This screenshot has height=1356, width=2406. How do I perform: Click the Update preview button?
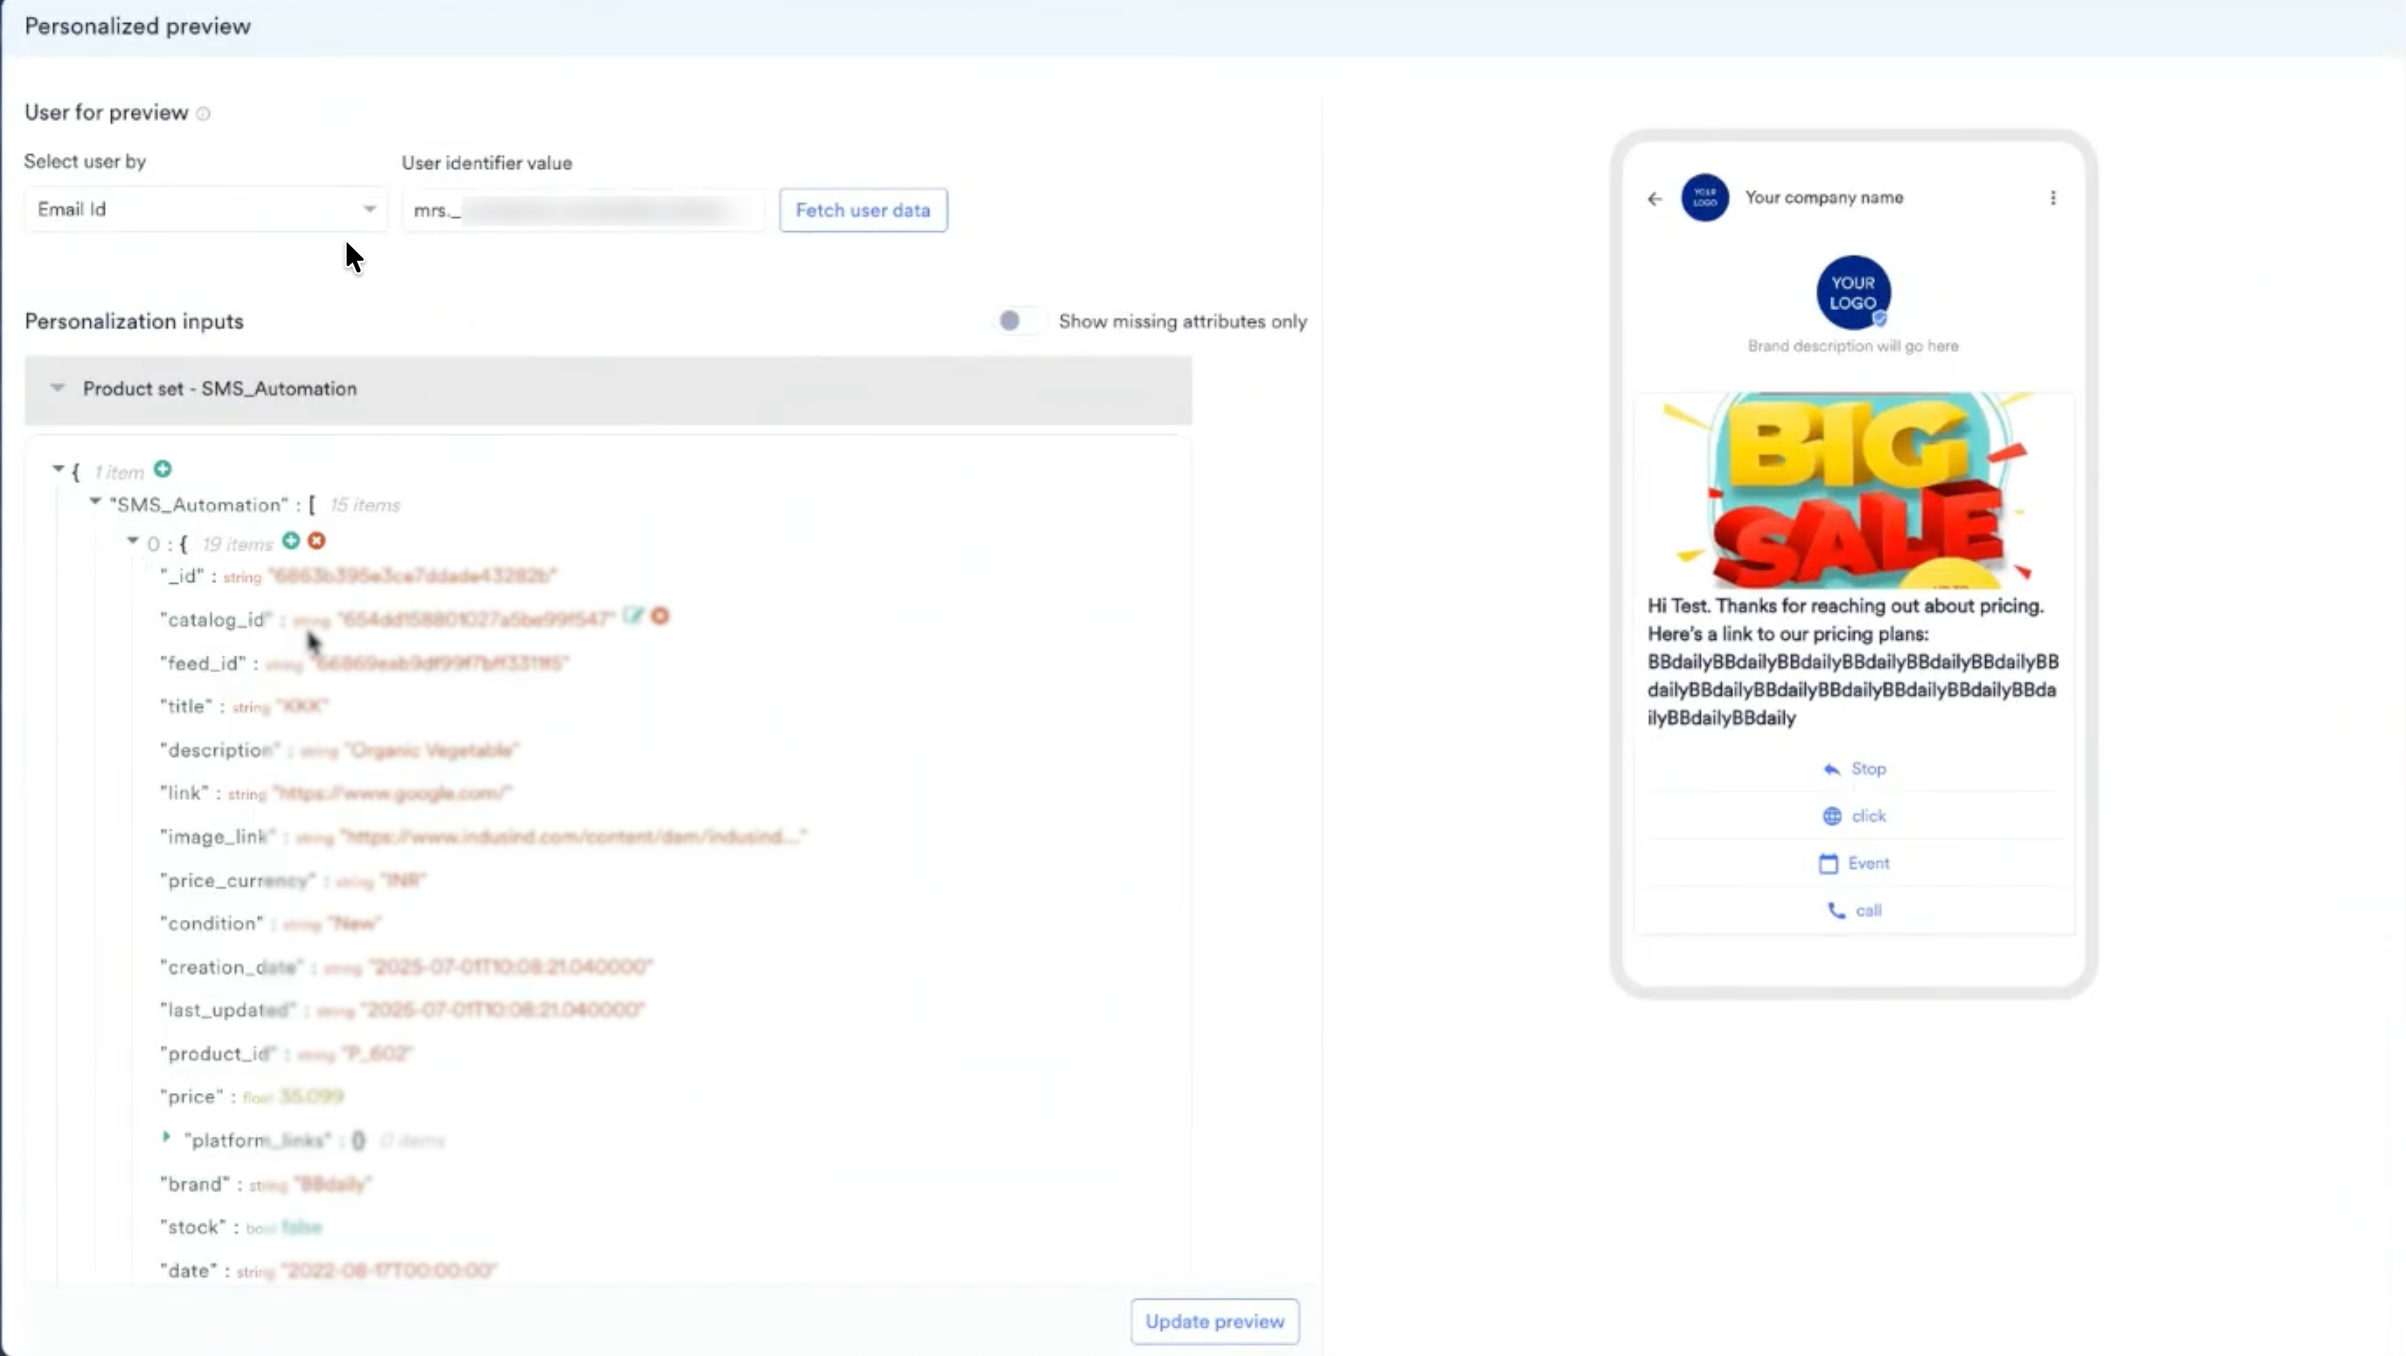click(1215, 1321)
